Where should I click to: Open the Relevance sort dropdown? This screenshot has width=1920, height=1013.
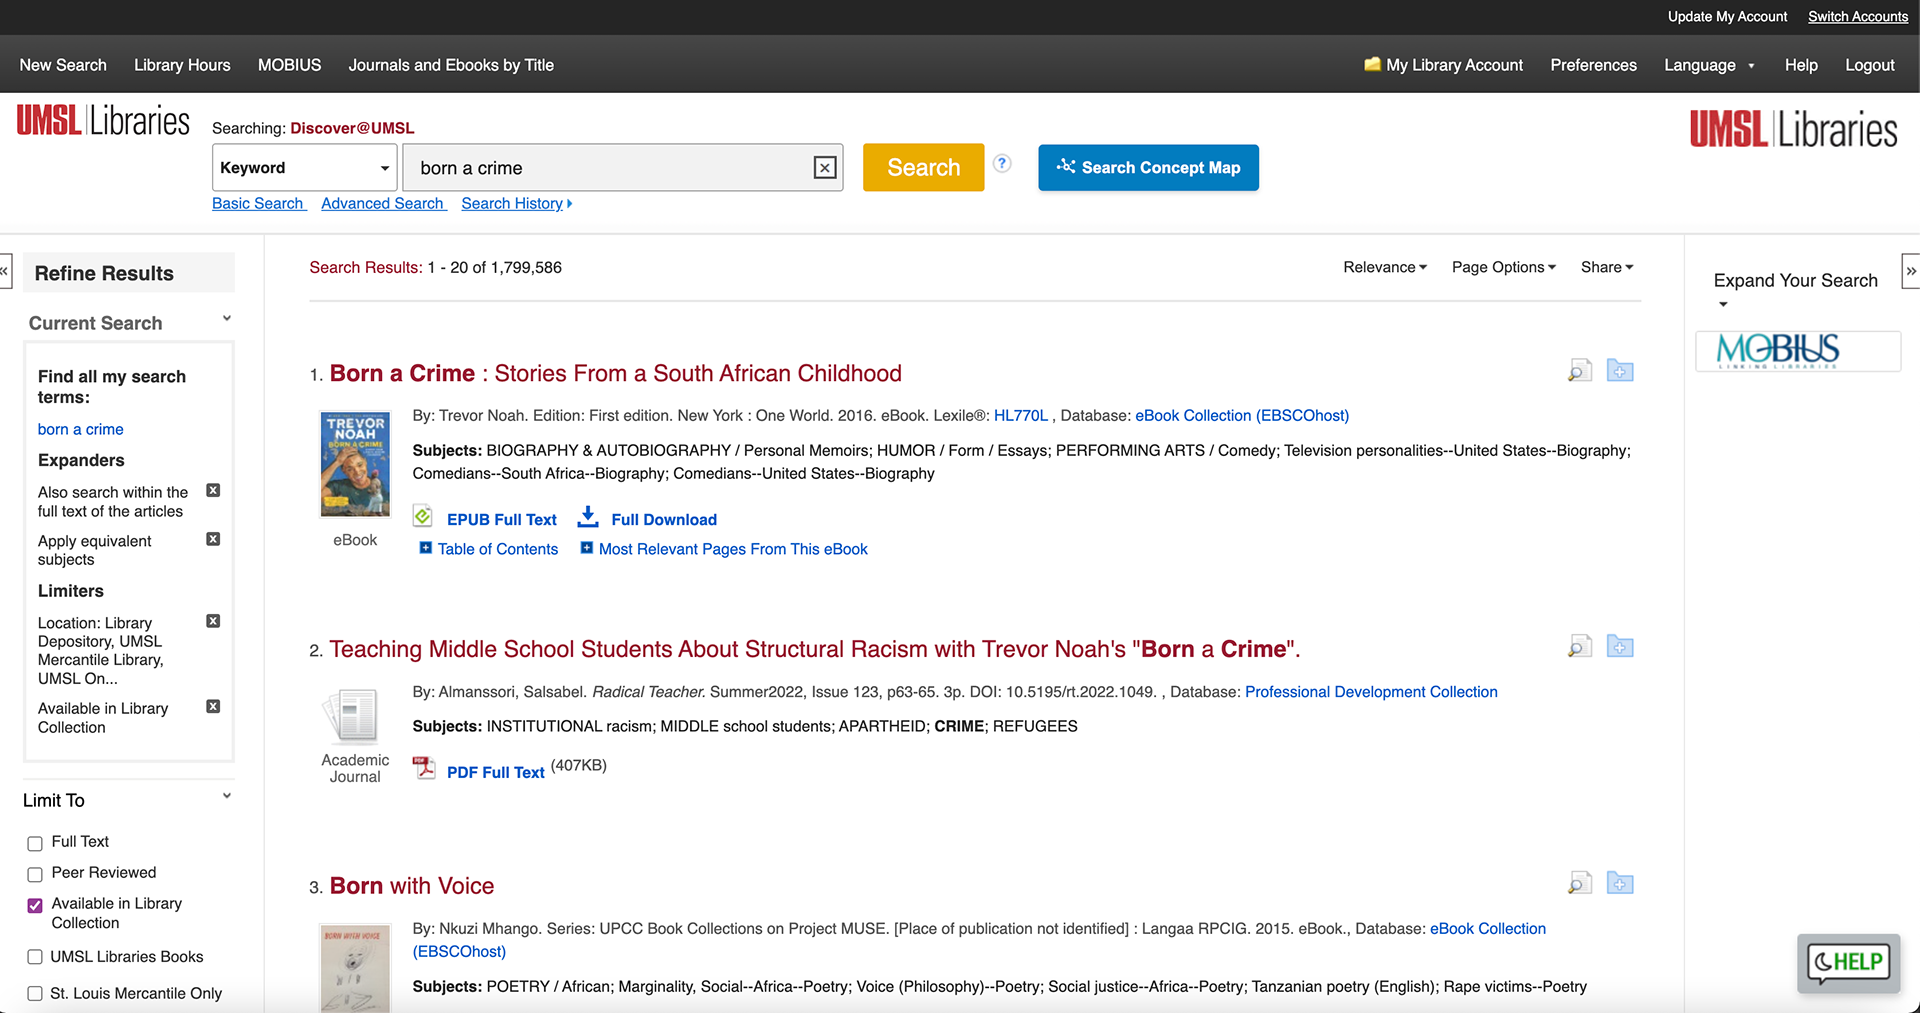pyautogui.click(x=1385, y=267)
